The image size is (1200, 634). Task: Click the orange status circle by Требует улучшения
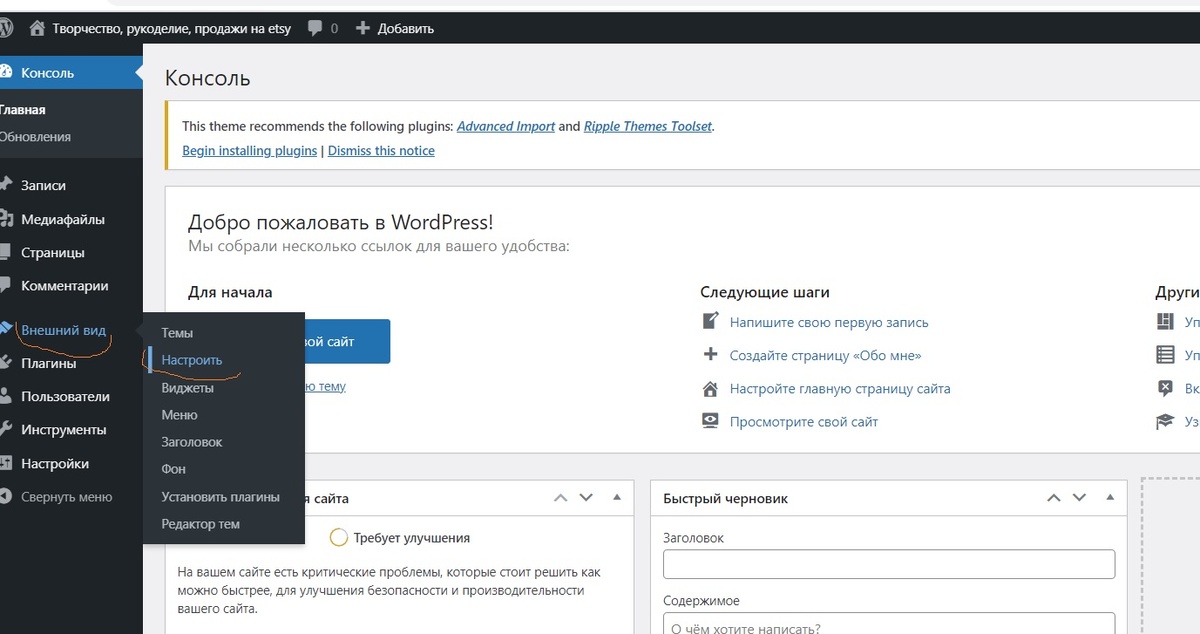[x=338, y=537]
